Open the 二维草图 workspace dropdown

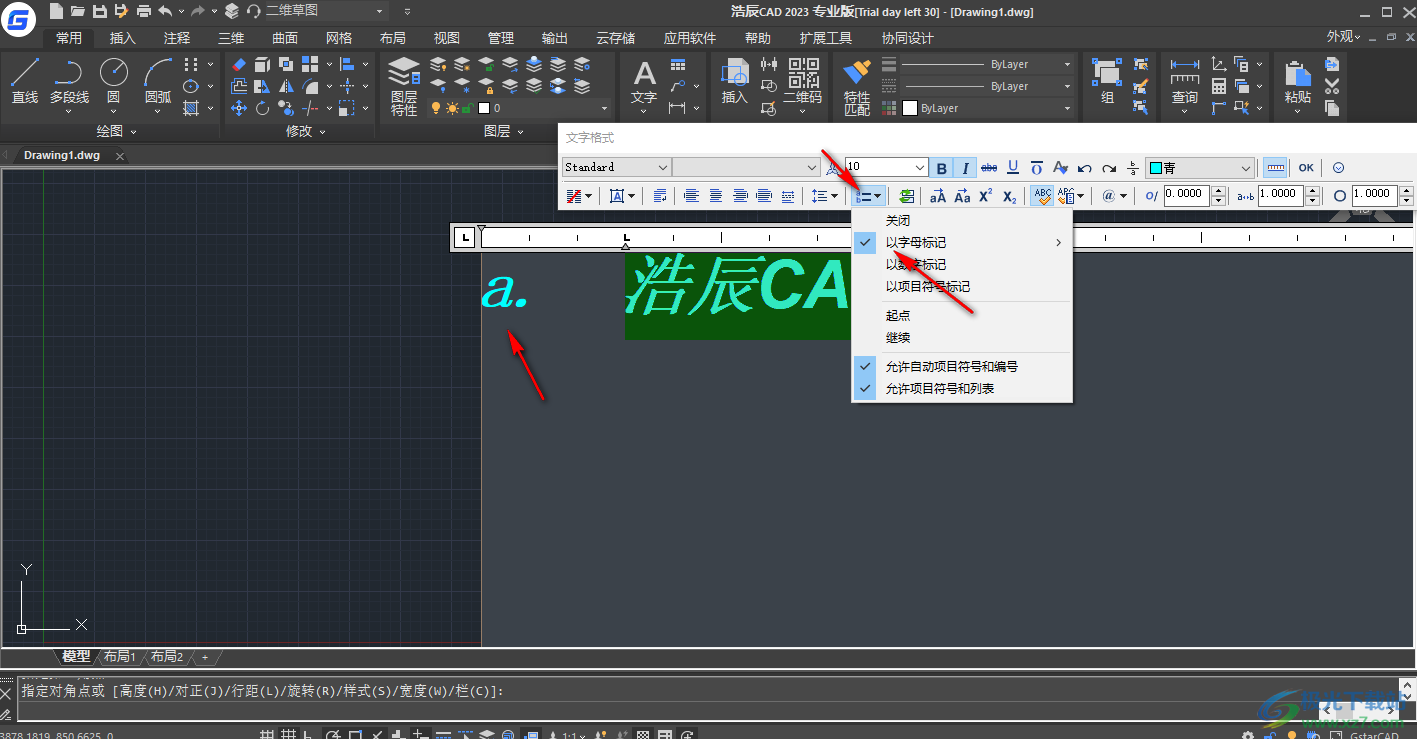click(325, 11)
